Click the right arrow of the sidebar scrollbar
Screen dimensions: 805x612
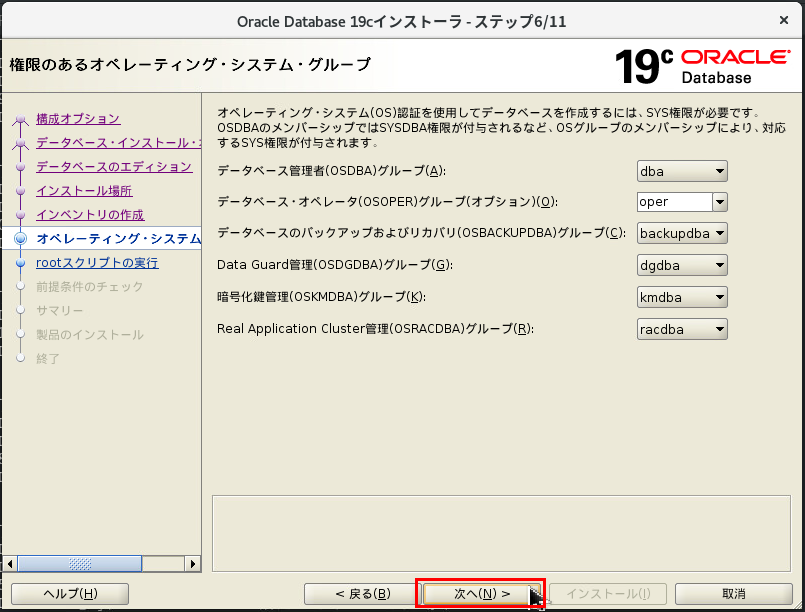[x=195, y=563]
